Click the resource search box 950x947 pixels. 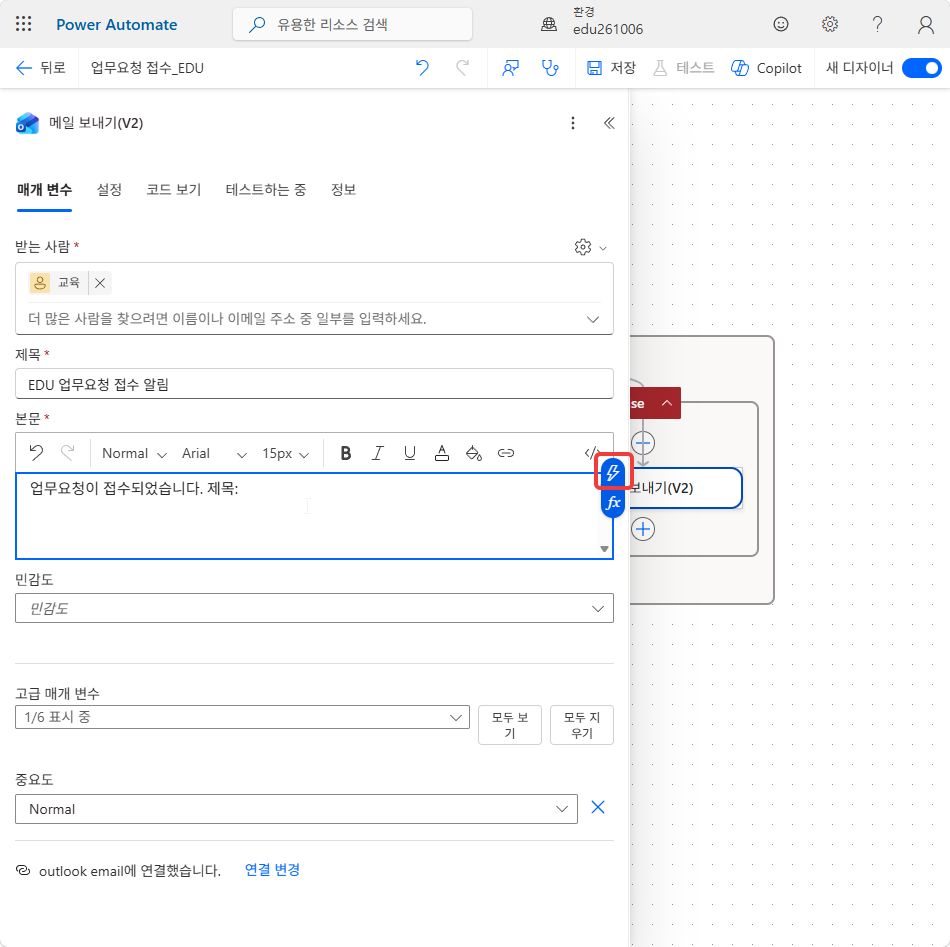point(352,24)
